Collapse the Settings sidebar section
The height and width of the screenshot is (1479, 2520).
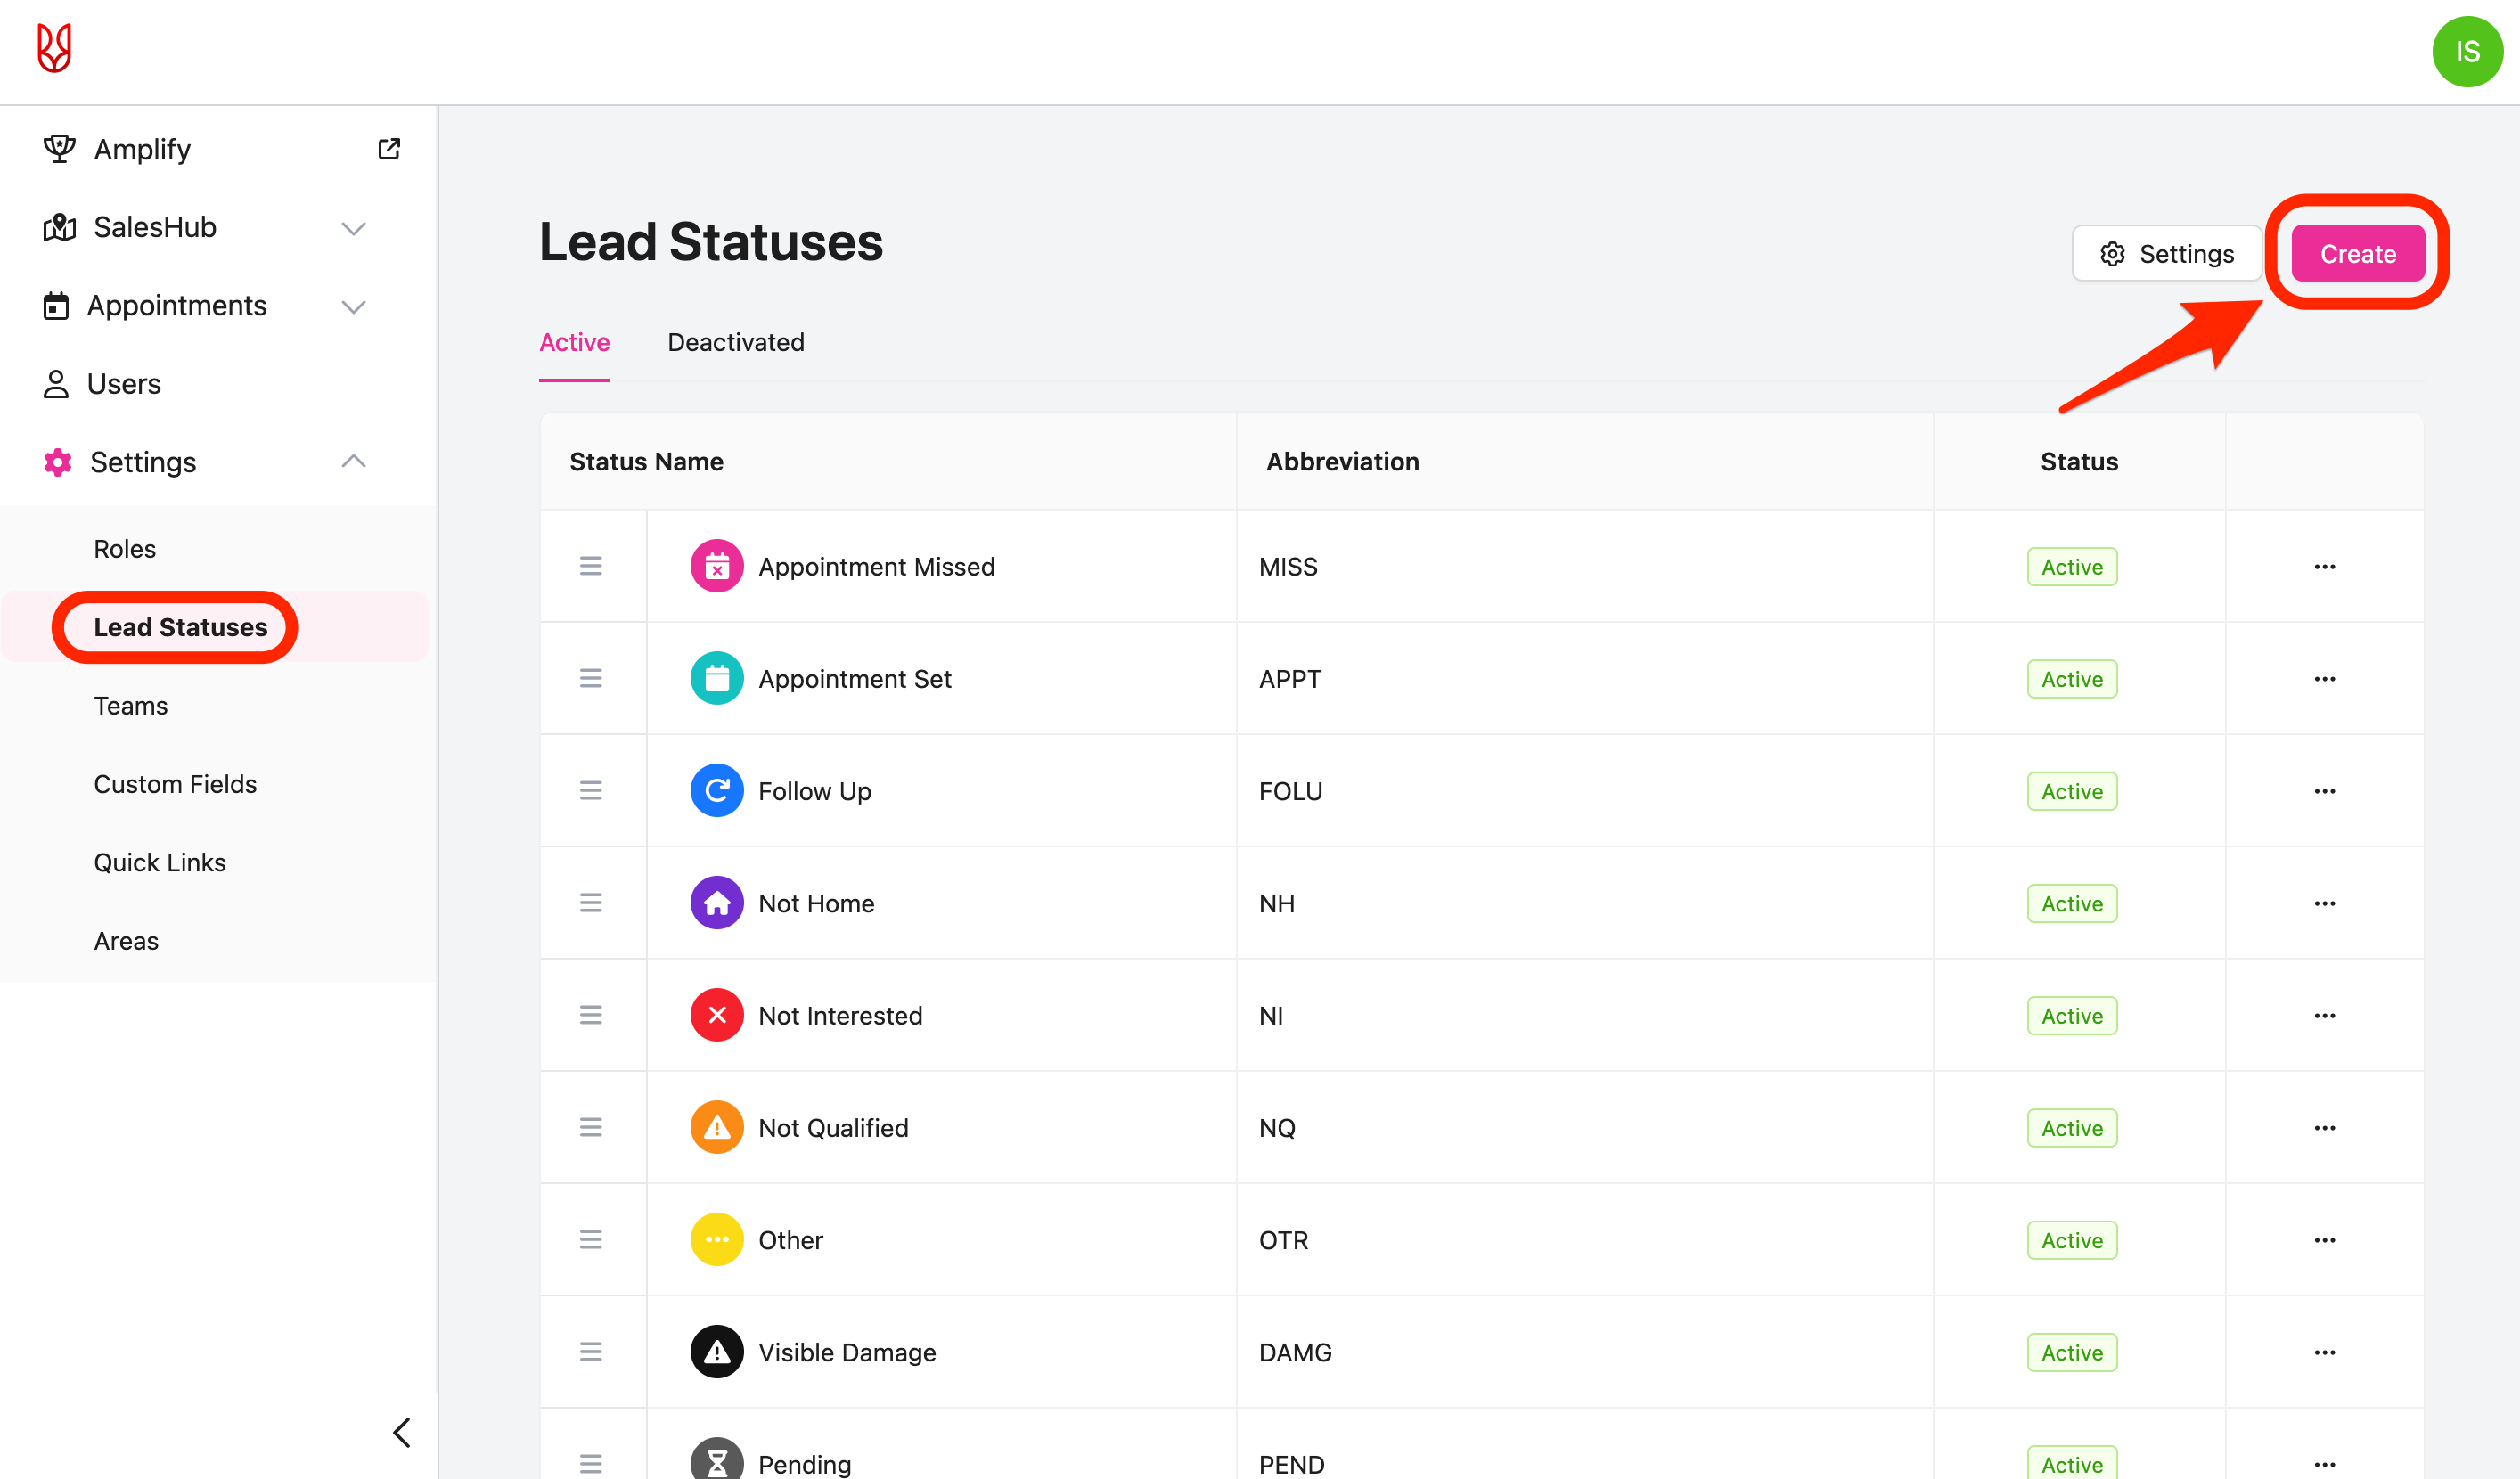click(353, 462)
